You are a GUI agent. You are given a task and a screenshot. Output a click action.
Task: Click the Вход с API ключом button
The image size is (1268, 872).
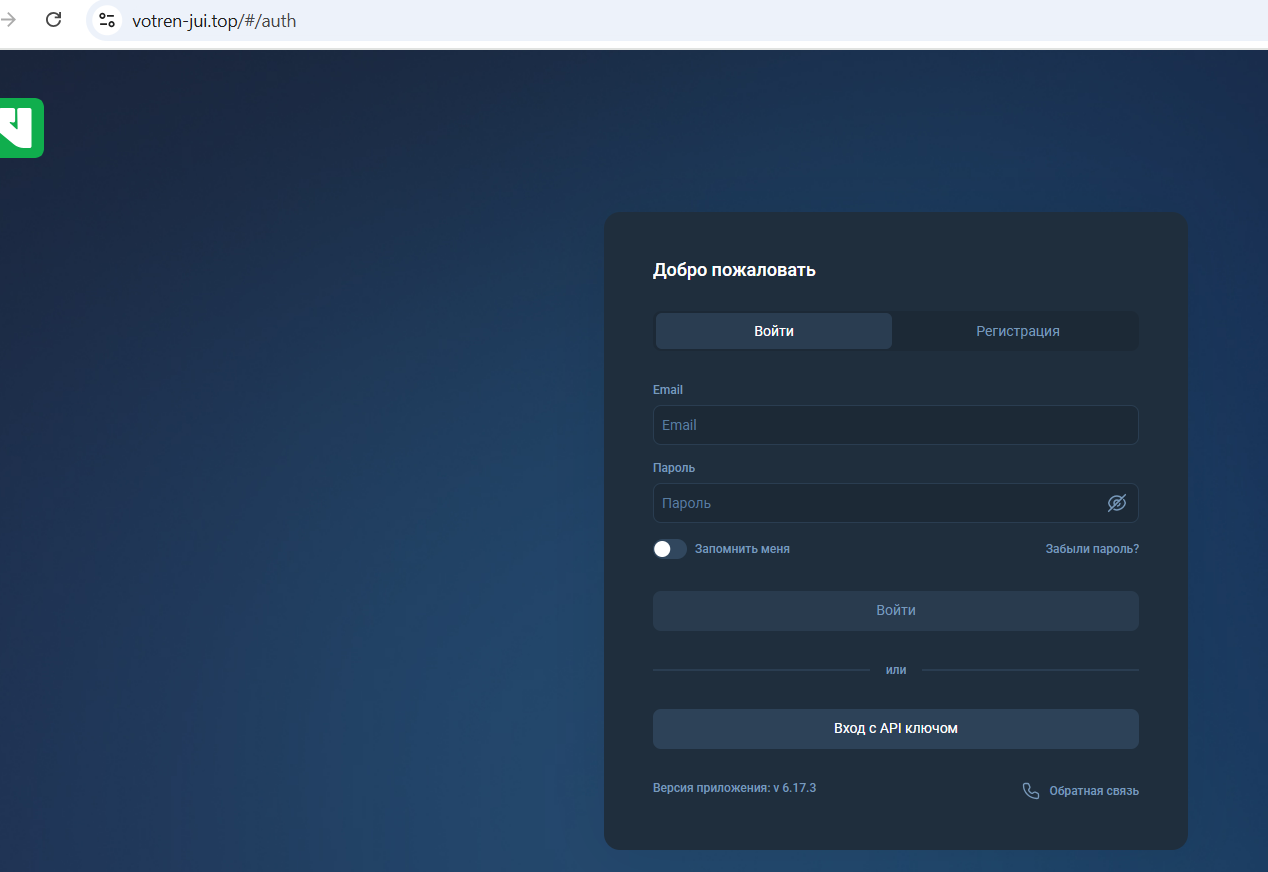click(x=895, y=729)
